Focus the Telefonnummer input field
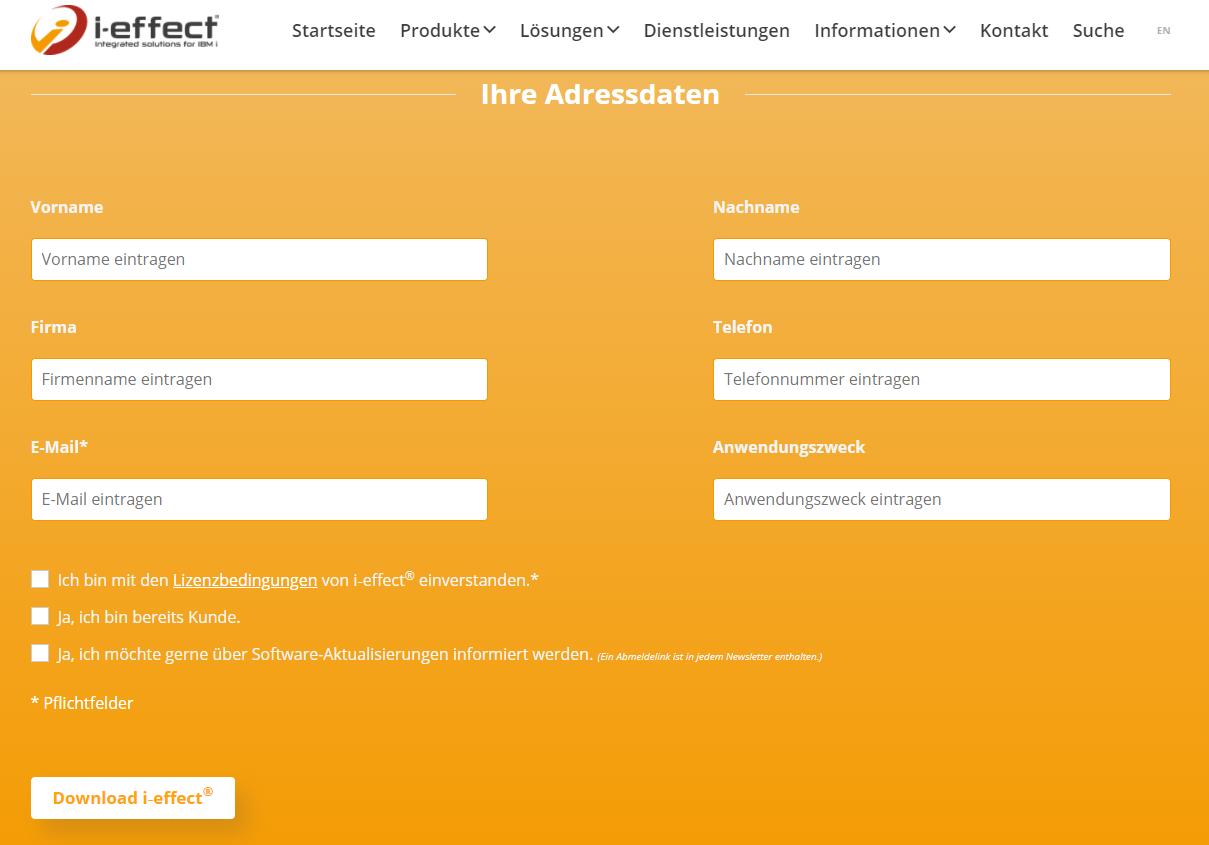The height and width of the screenshot is (845, 1209). tap(941, 379)
